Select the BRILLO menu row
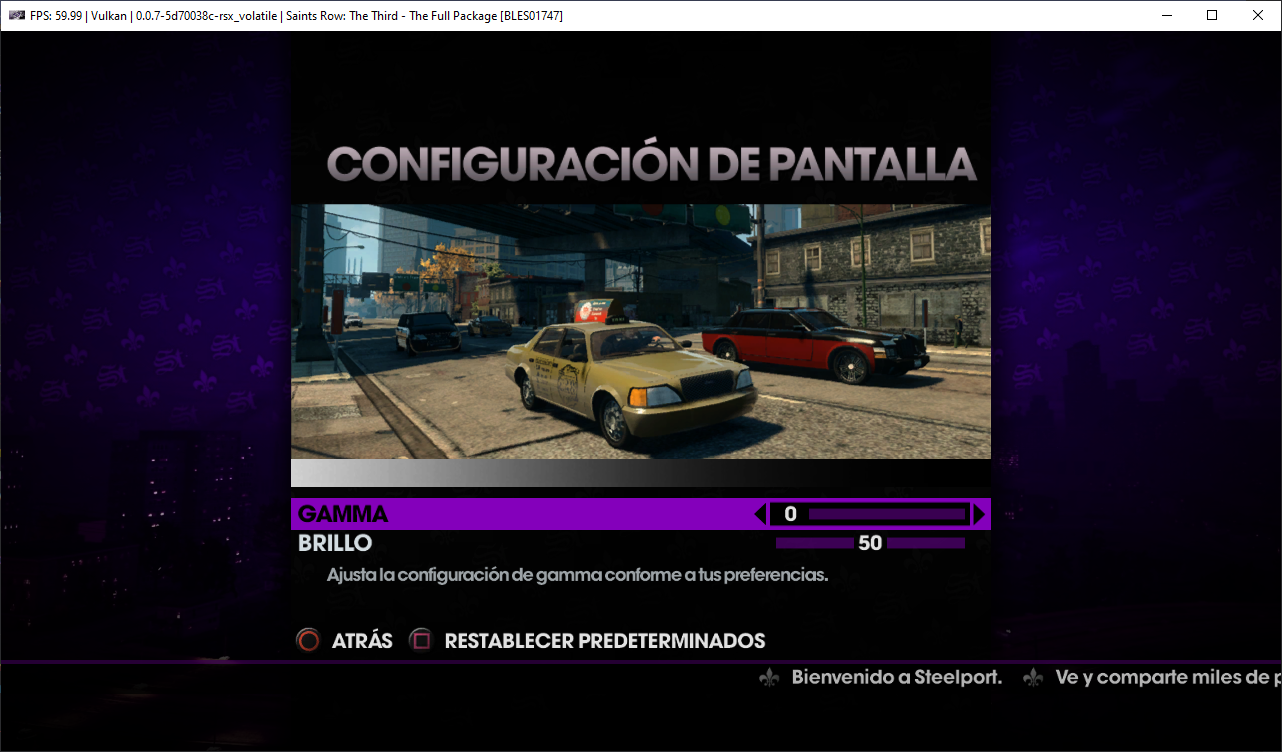 [x=641, y=543]
